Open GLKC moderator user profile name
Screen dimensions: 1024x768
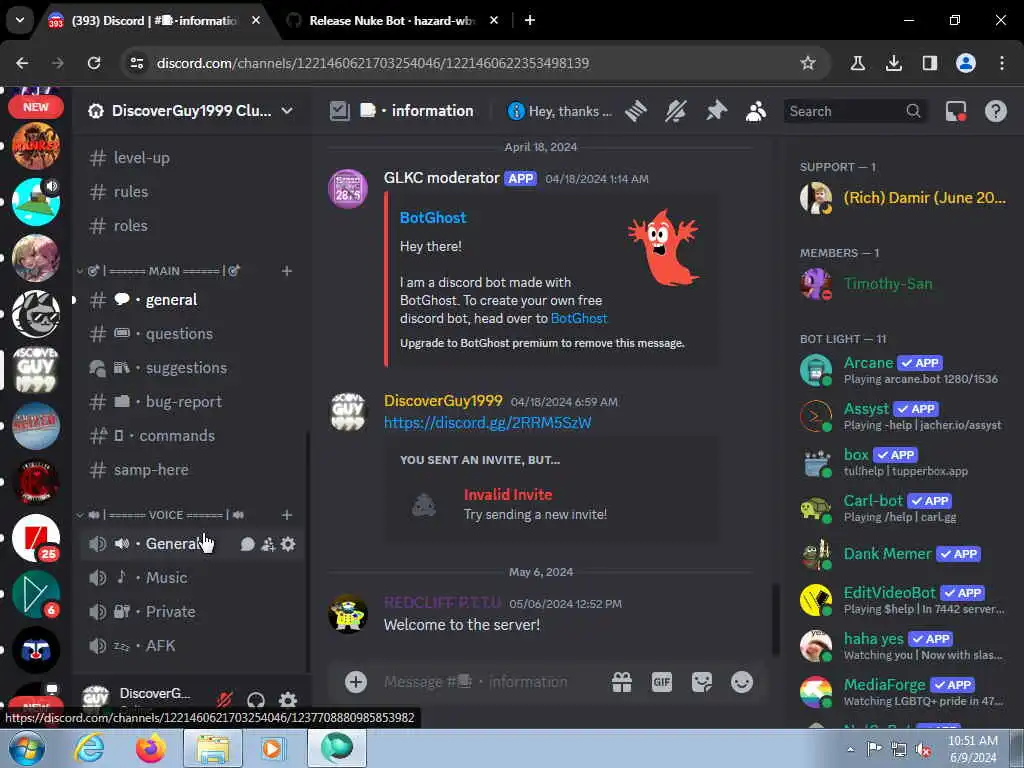click(441, 178)
